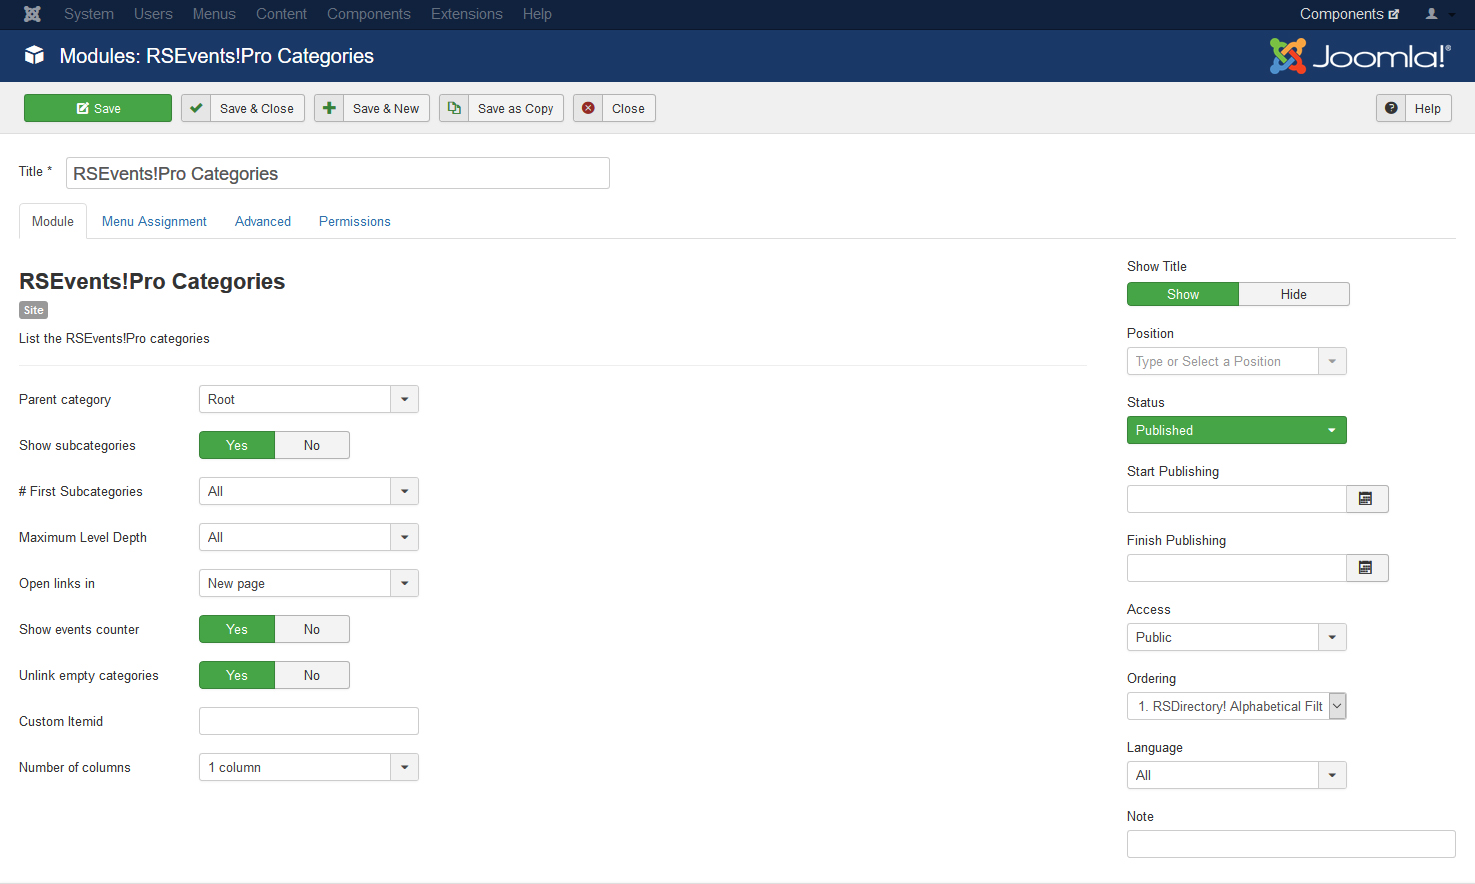The image size is (1475, 884).
Task: Open the Open links in dropdown
Action: point(309,583)
